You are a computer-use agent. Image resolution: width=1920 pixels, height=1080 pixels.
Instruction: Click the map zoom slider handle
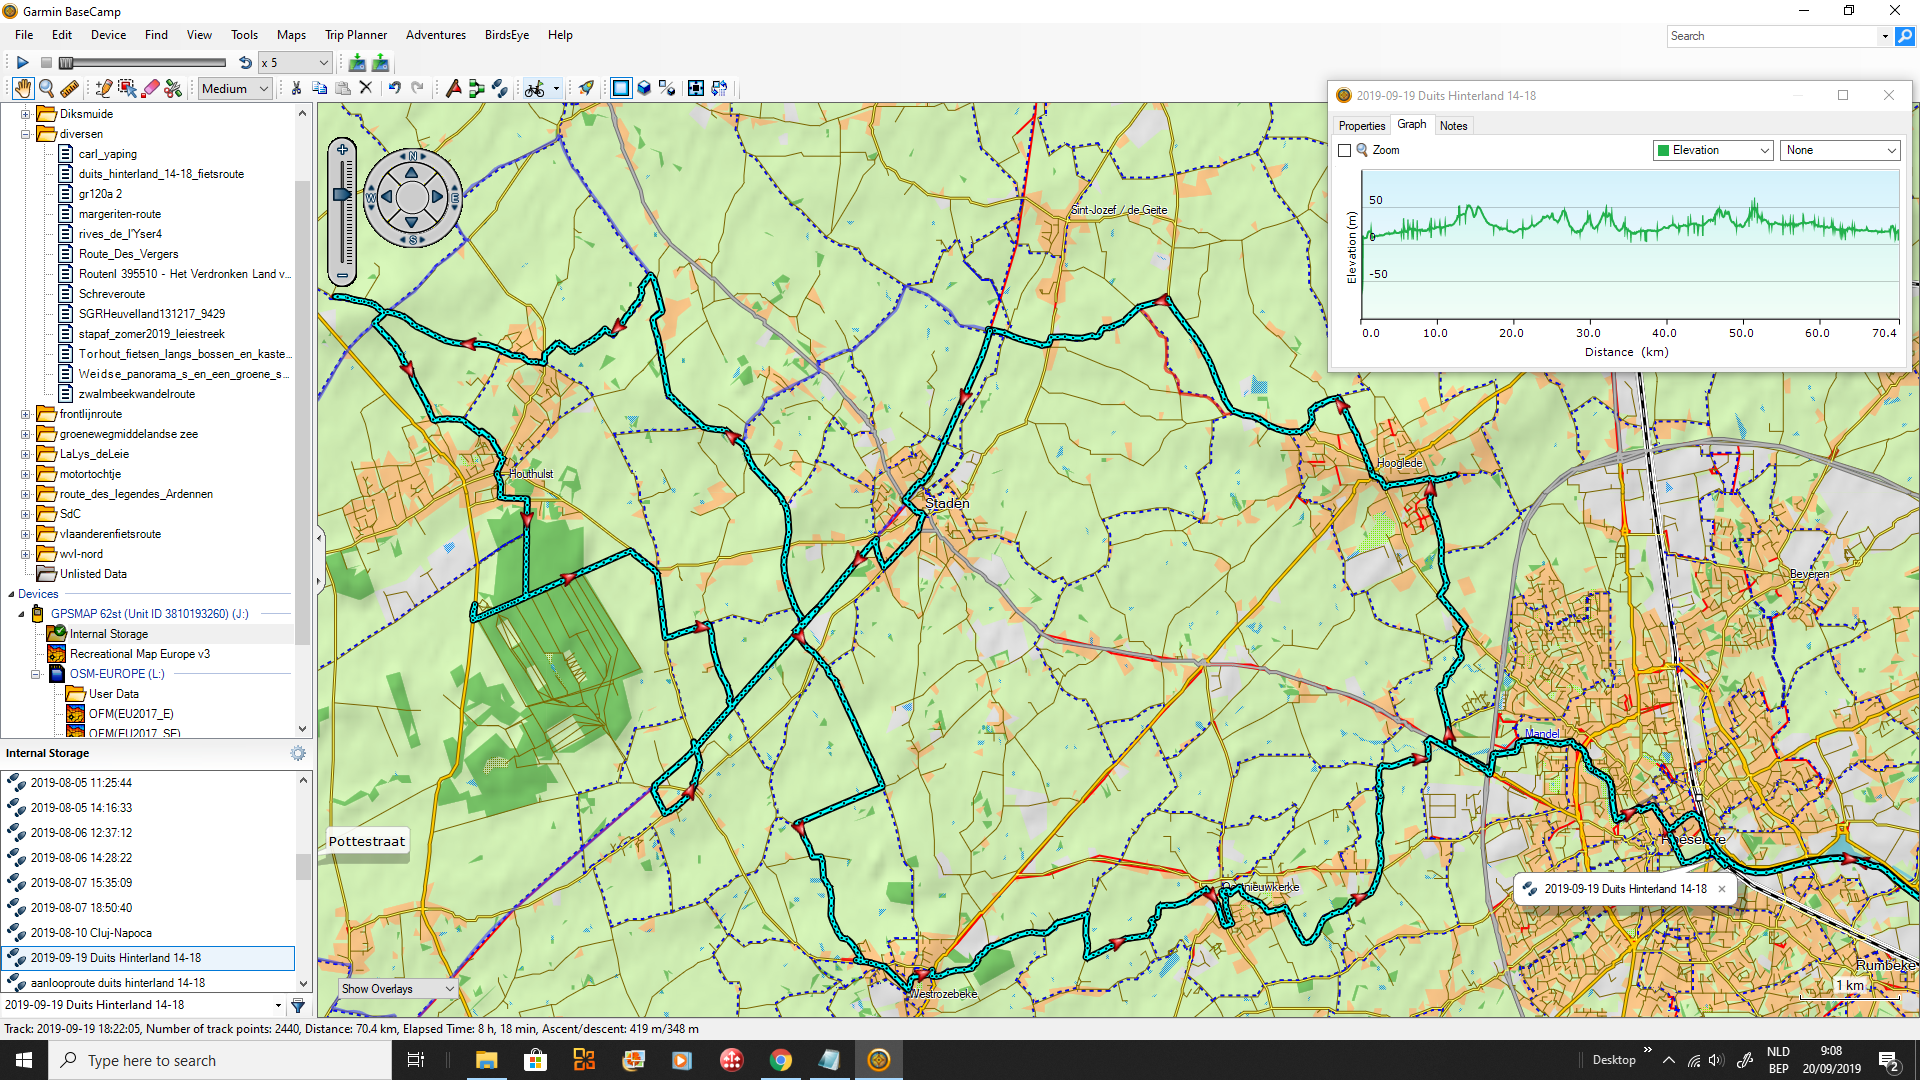(x=342, y=194)
